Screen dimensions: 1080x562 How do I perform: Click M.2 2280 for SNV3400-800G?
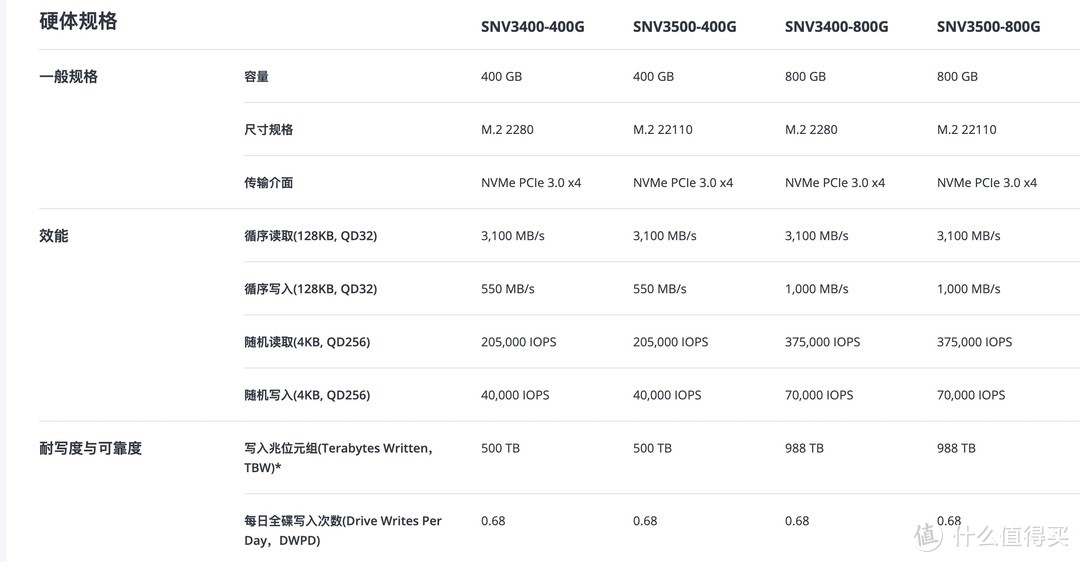point(811,129)
